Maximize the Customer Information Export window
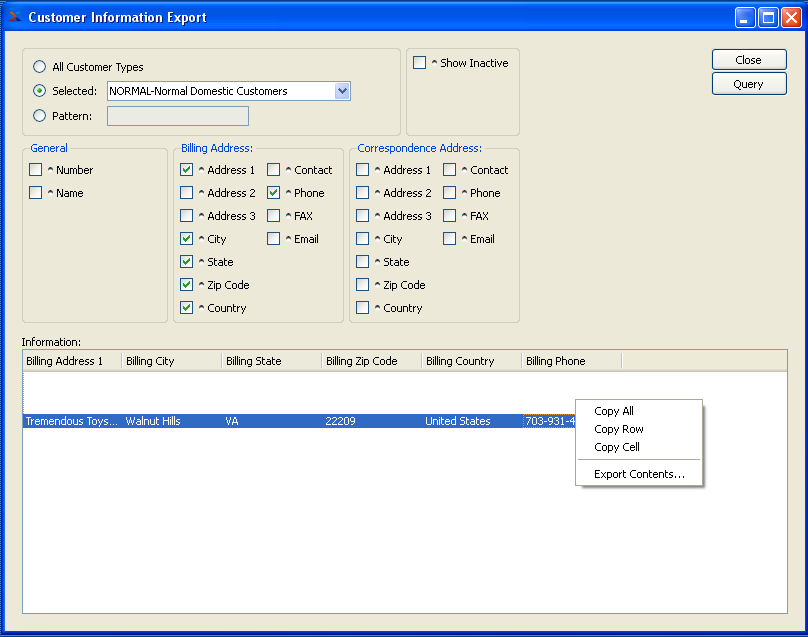 (768, 17)
